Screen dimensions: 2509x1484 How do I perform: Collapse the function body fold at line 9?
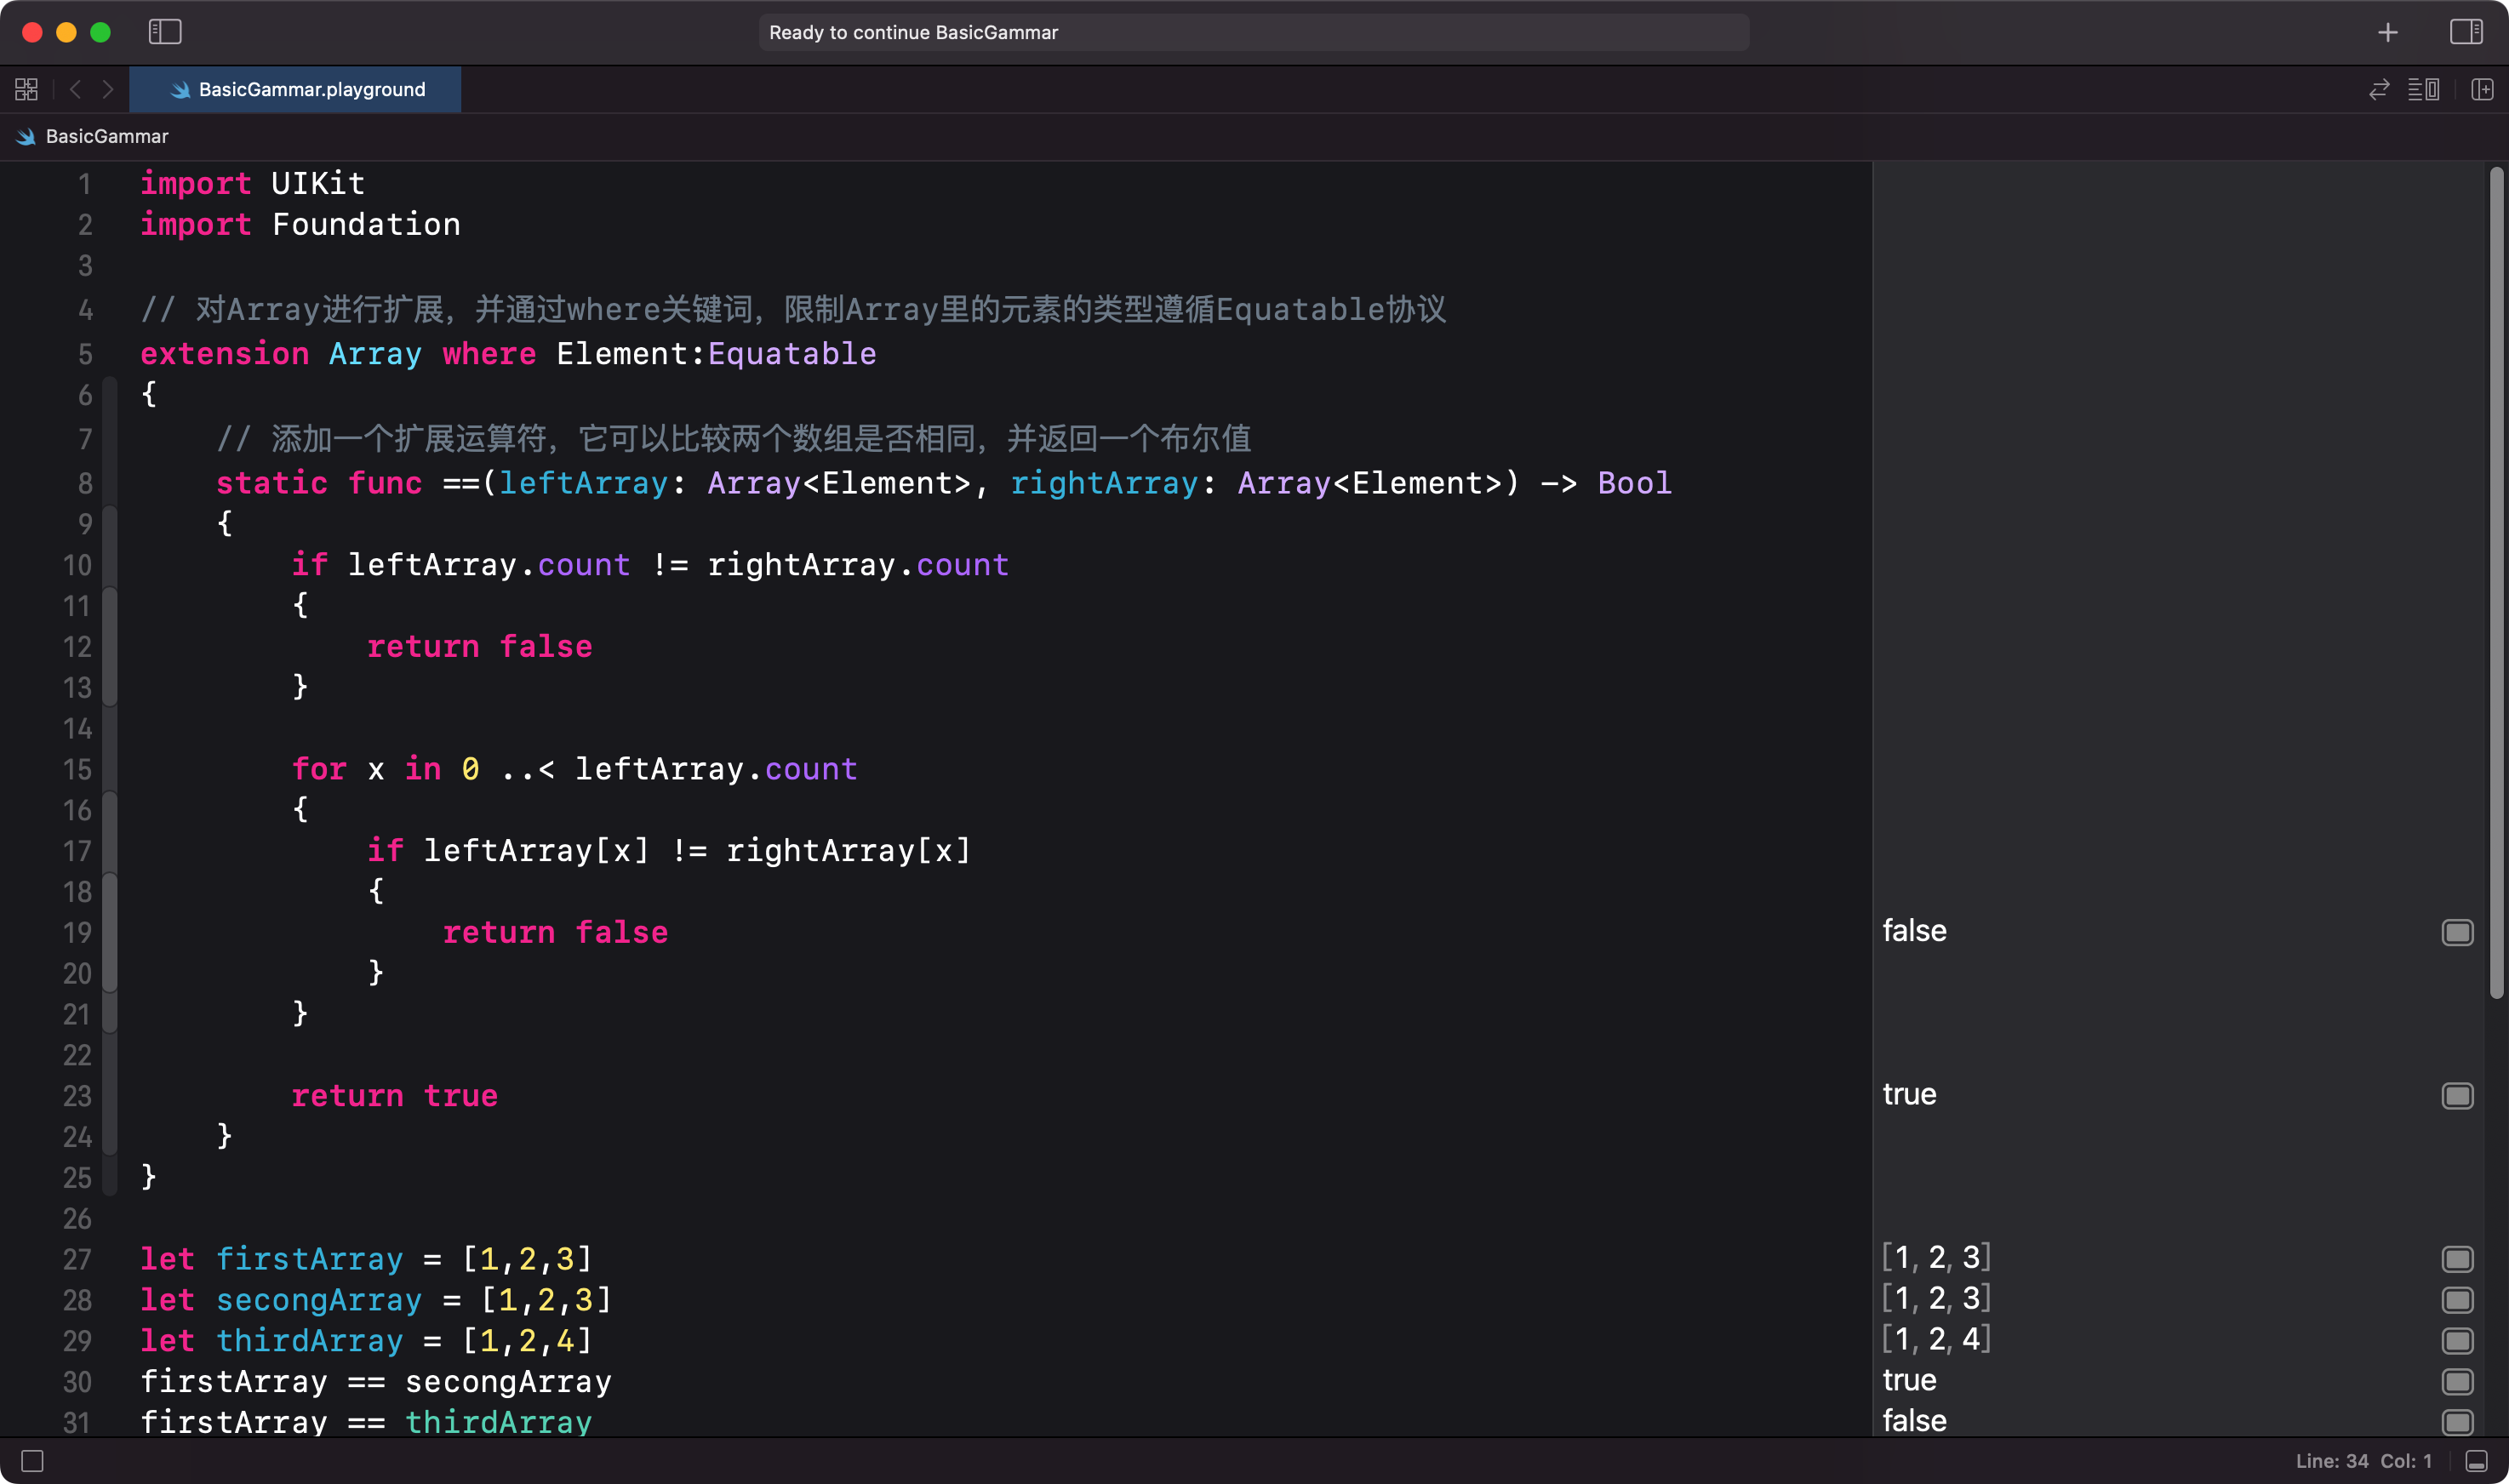click(110, 524)
